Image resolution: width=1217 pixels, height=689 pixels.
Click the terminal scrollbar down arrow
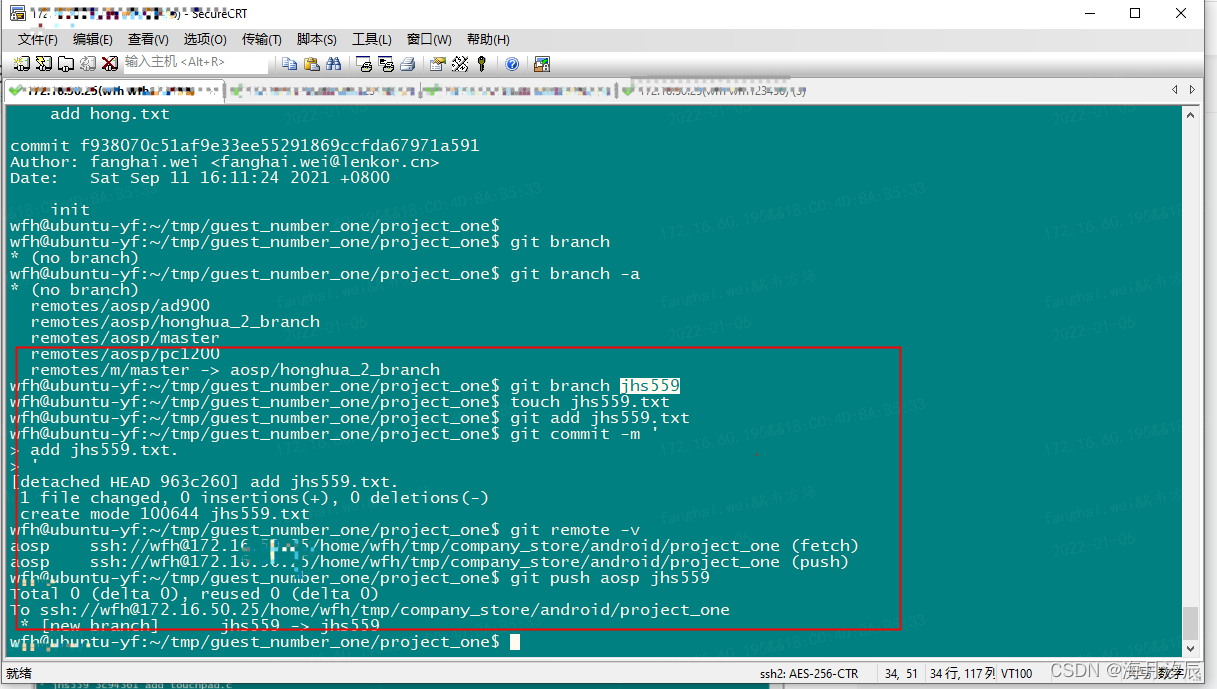pyautogui.click(x=1189, y=650)
